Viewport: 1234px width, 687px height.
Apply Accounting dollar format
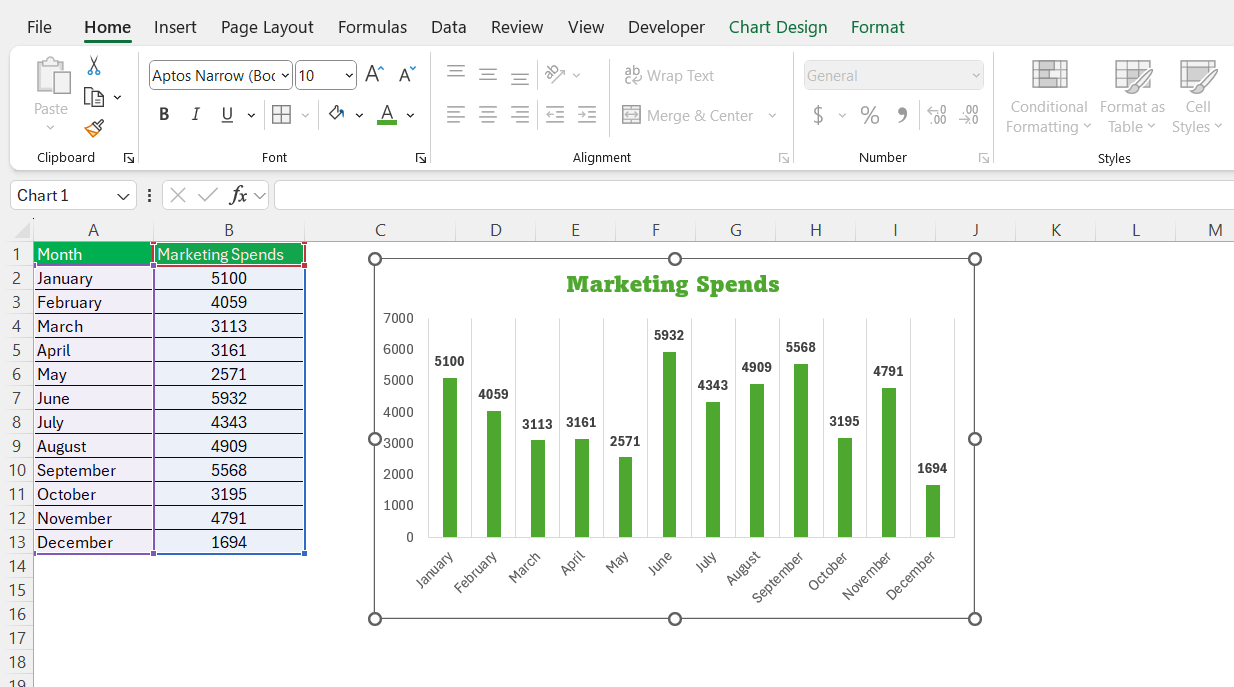818,116
